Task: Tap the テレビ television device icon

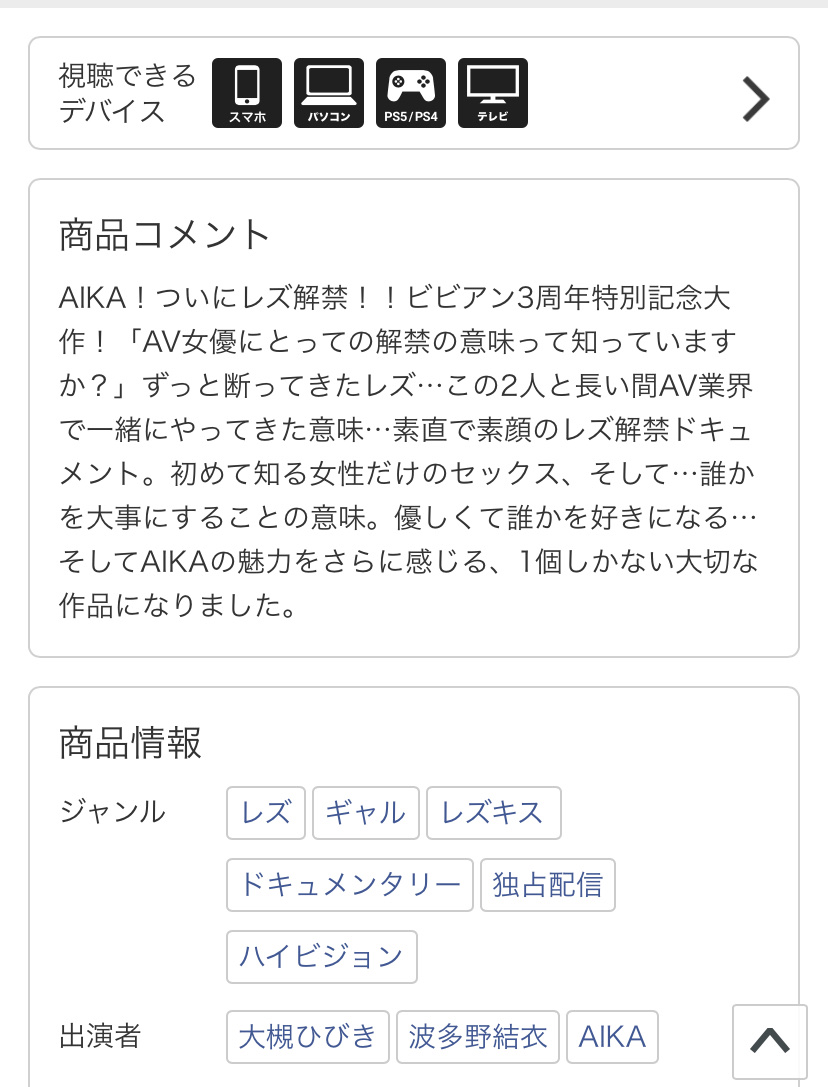Action: [x=493, y=93]
